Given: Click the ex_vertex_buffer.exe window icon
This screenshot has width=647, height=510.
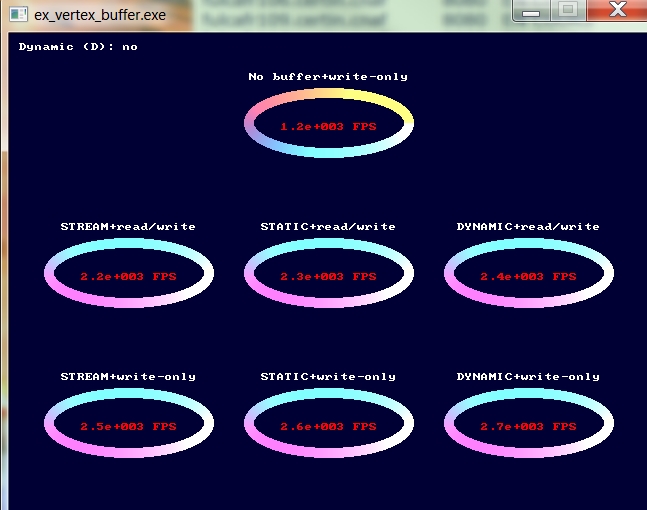Looking at the screenshot, I should (17, 16).
